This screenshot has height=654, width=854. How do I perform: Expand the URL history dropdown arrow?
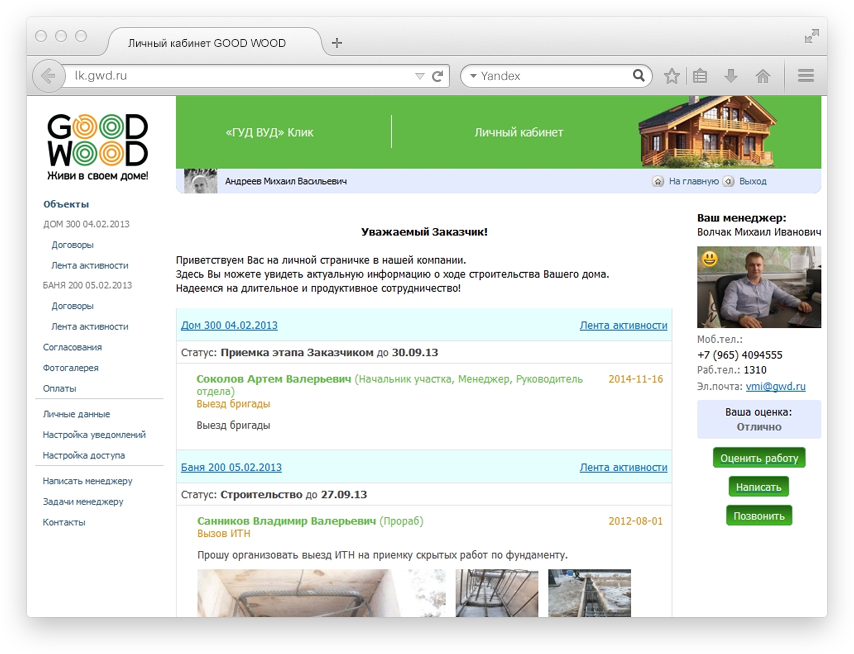click(419, 76)
